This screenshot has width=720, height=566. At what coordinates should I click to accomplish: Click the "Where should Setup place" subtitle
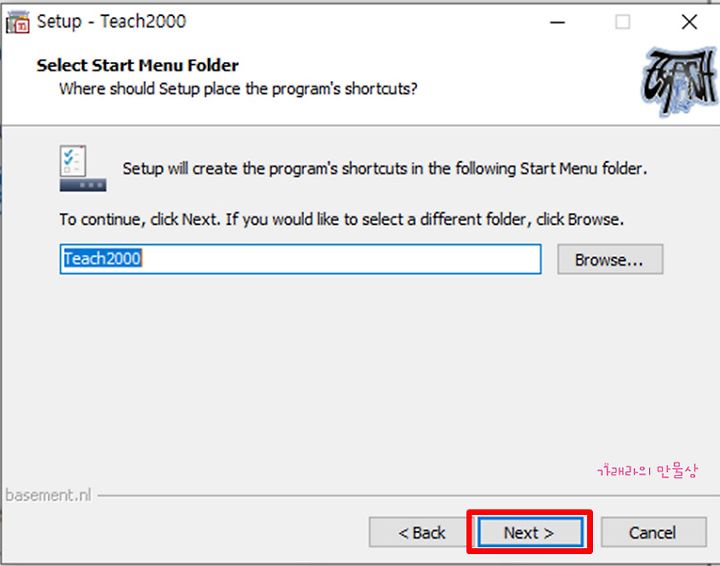pos(238,89)
